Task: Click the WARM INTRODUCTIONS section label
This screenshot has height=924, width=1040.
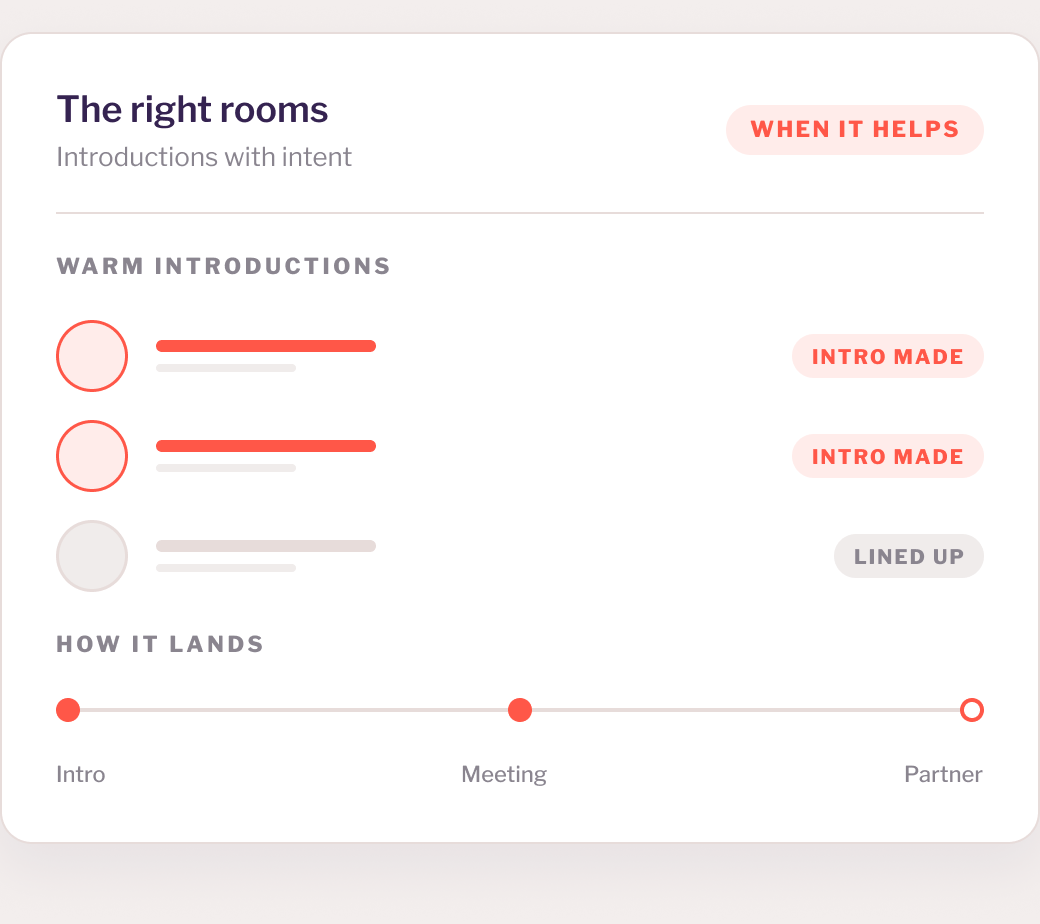Action: tap(224, 266)
